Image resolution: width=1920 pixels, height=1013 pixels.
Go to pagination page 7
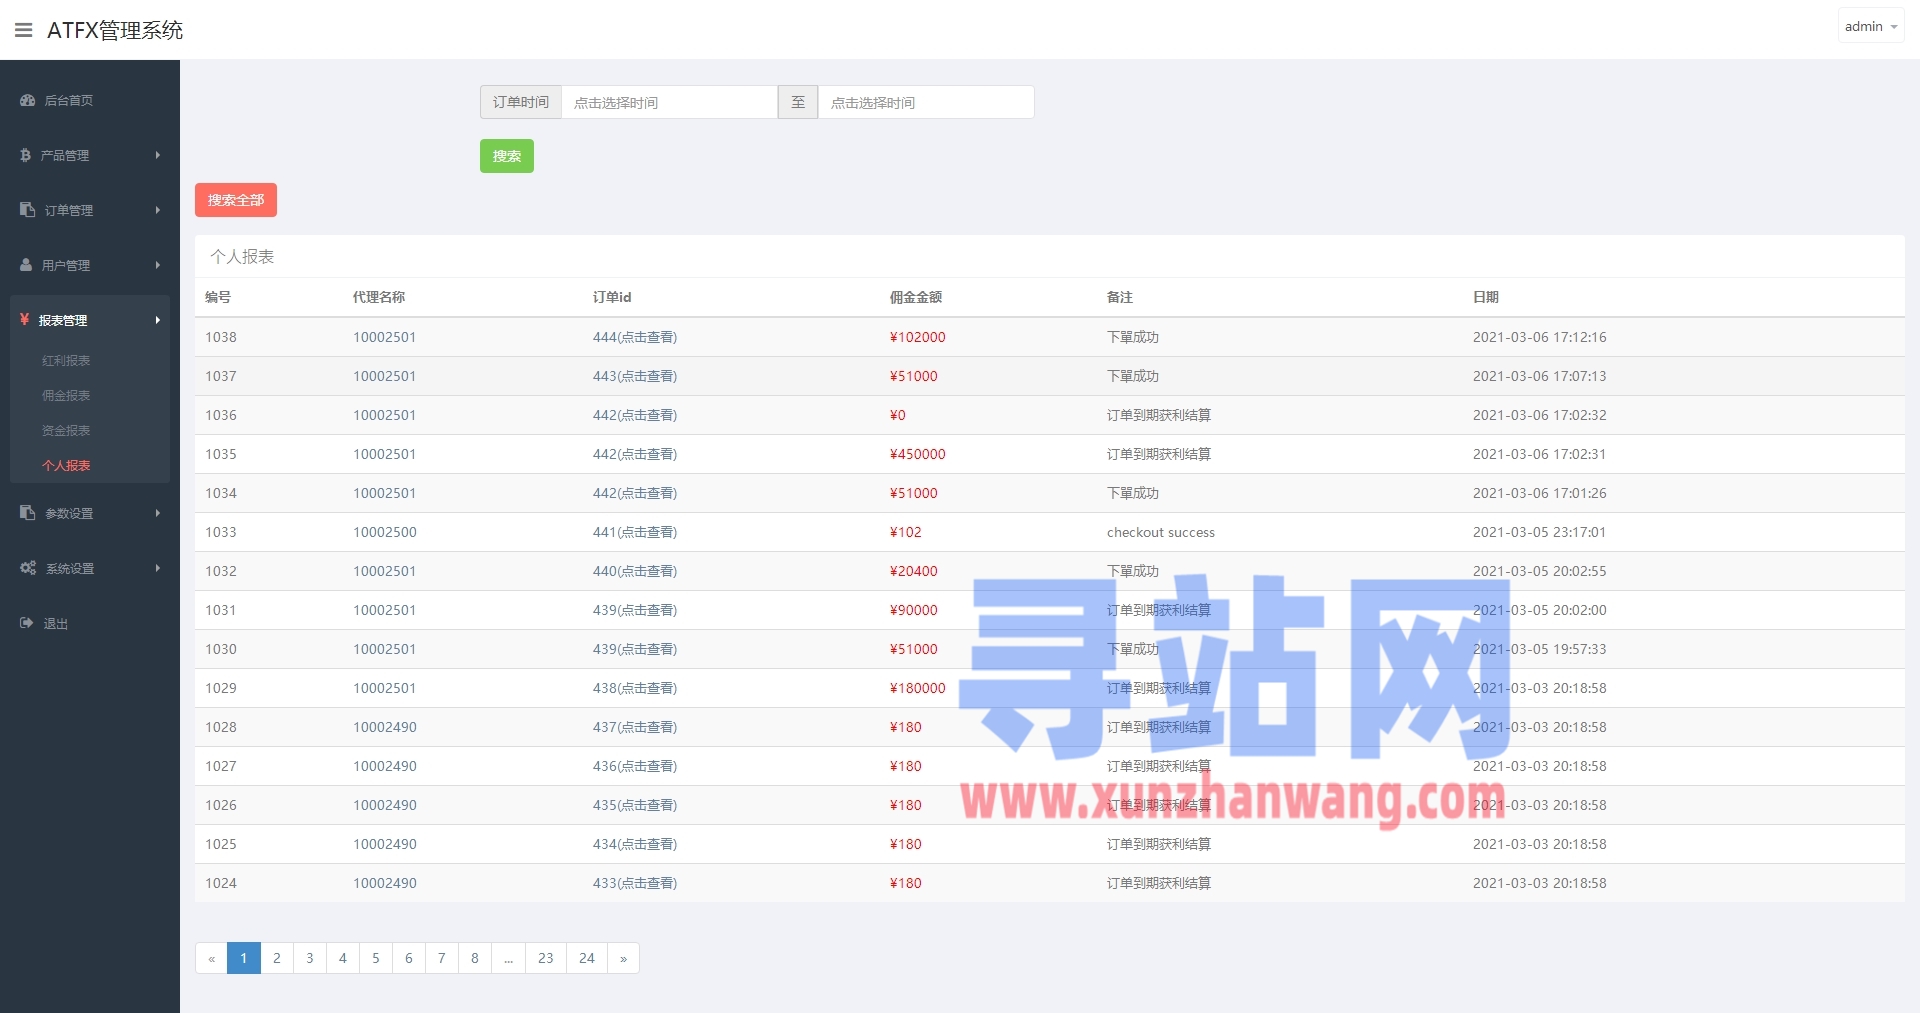click(x=442, y=958)
